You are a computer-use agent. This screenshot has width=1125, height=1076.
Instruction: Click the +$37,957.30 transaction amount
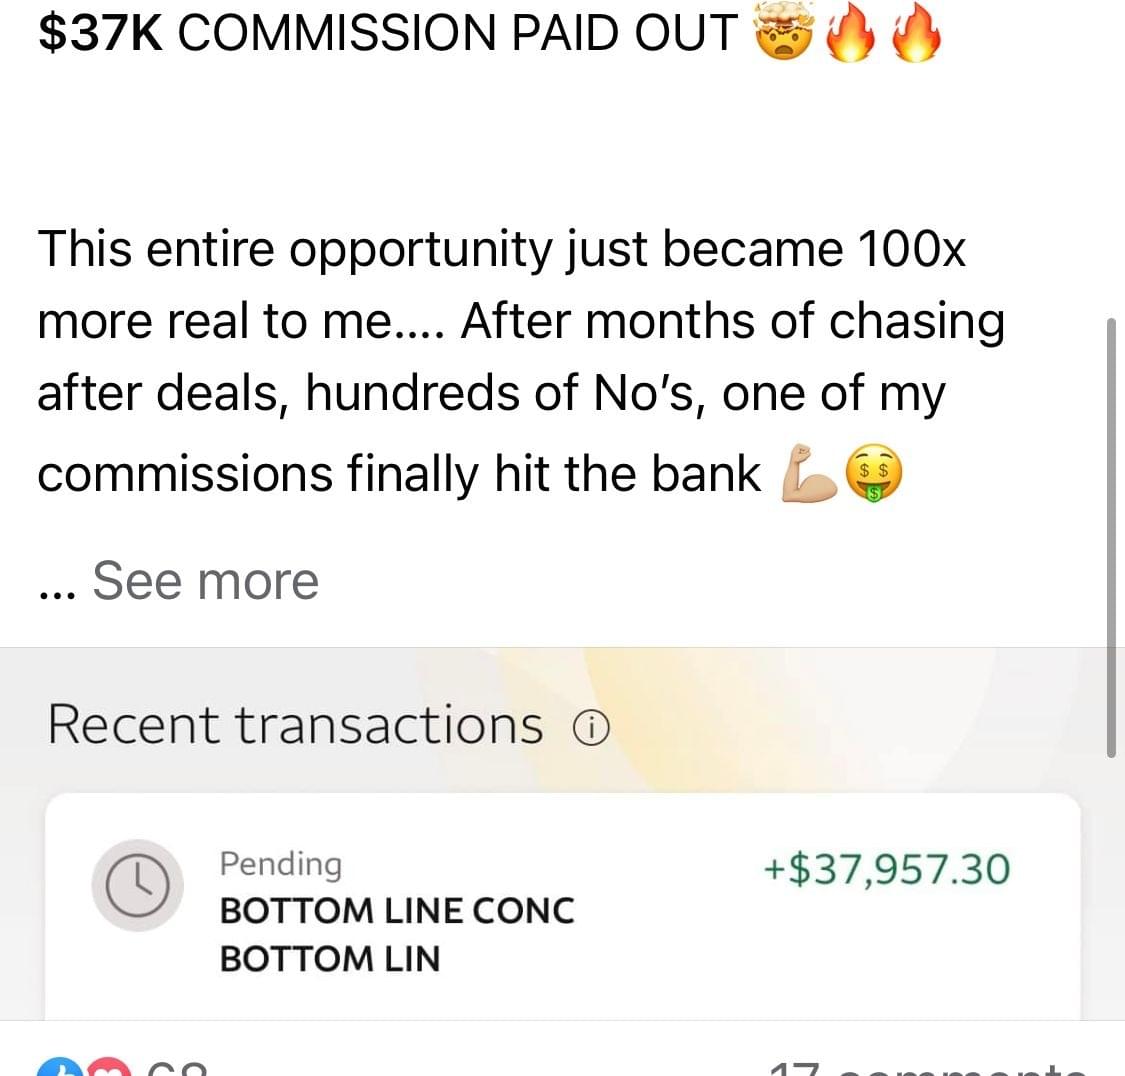tap(886, 869)
